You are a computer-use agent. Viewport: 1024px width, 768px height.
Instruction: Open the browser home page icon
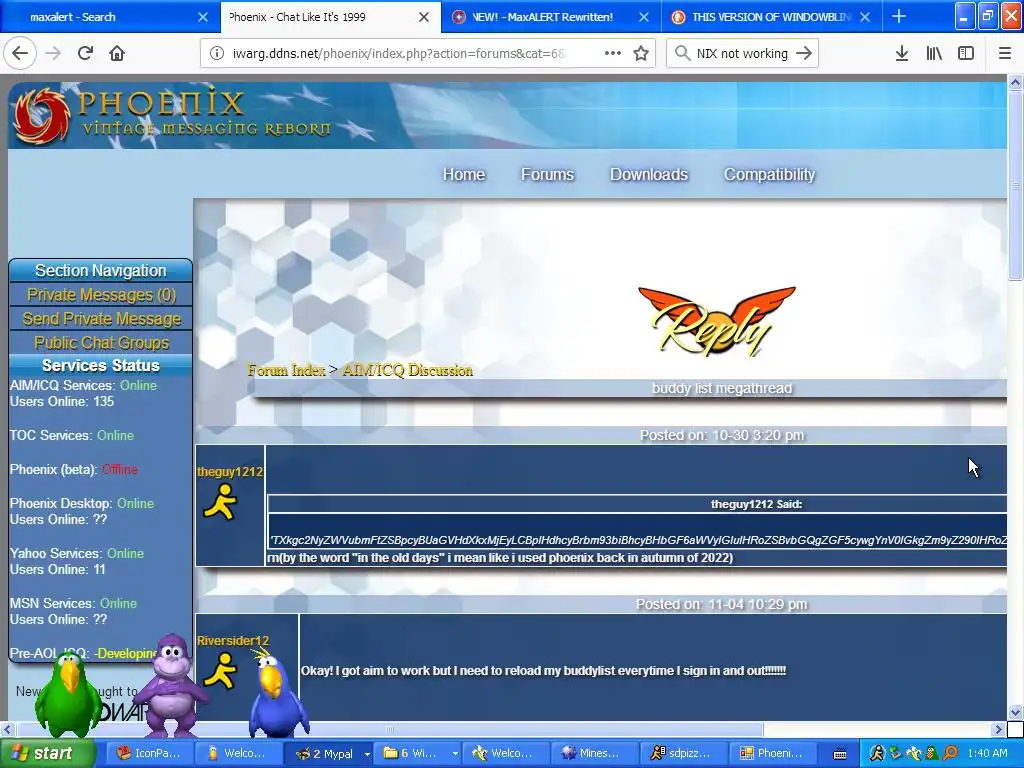(x=117, y=53)
